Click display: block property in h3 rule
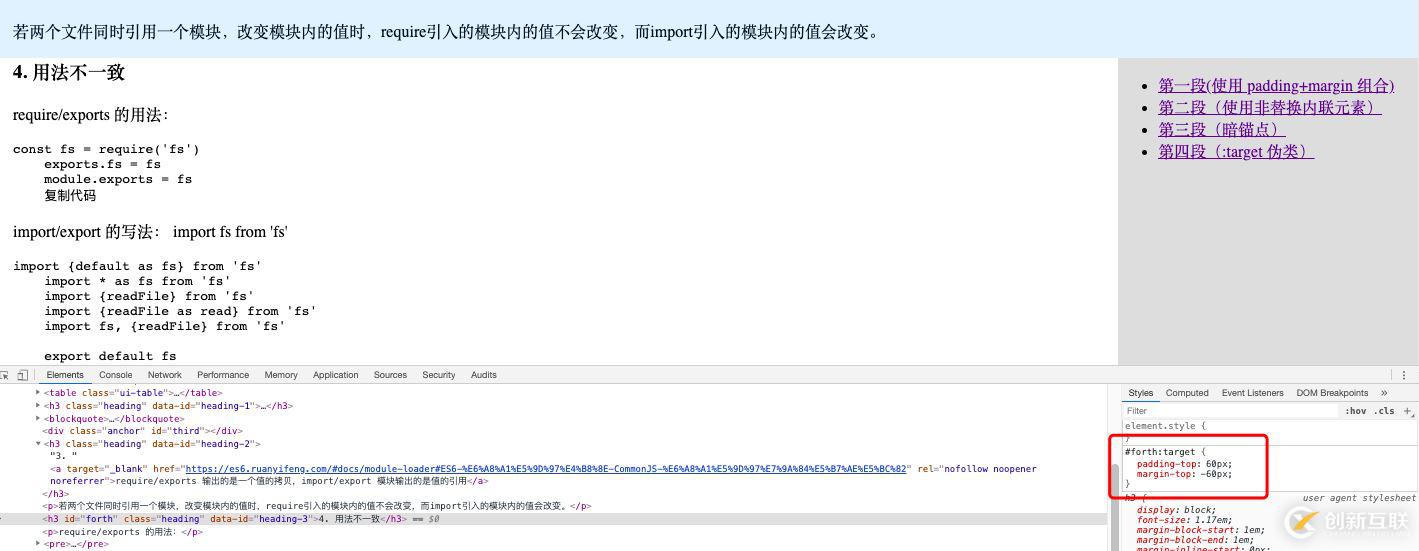1419x551 pixels. point(1176,510)
